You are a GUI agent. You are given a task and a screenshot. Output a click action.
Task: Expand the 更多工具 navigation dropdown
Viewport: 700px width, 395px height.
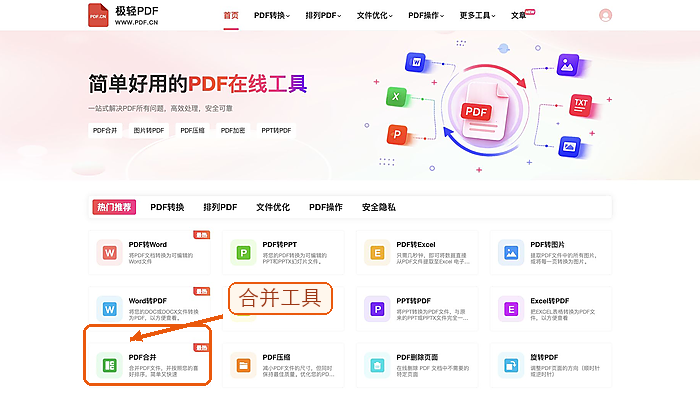(477, 16)
